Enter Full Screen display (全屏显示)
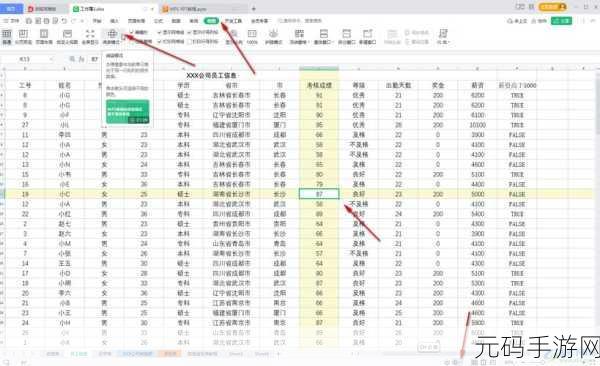Image resolution: width=600 pixels, height=366 pixels. 90,37
